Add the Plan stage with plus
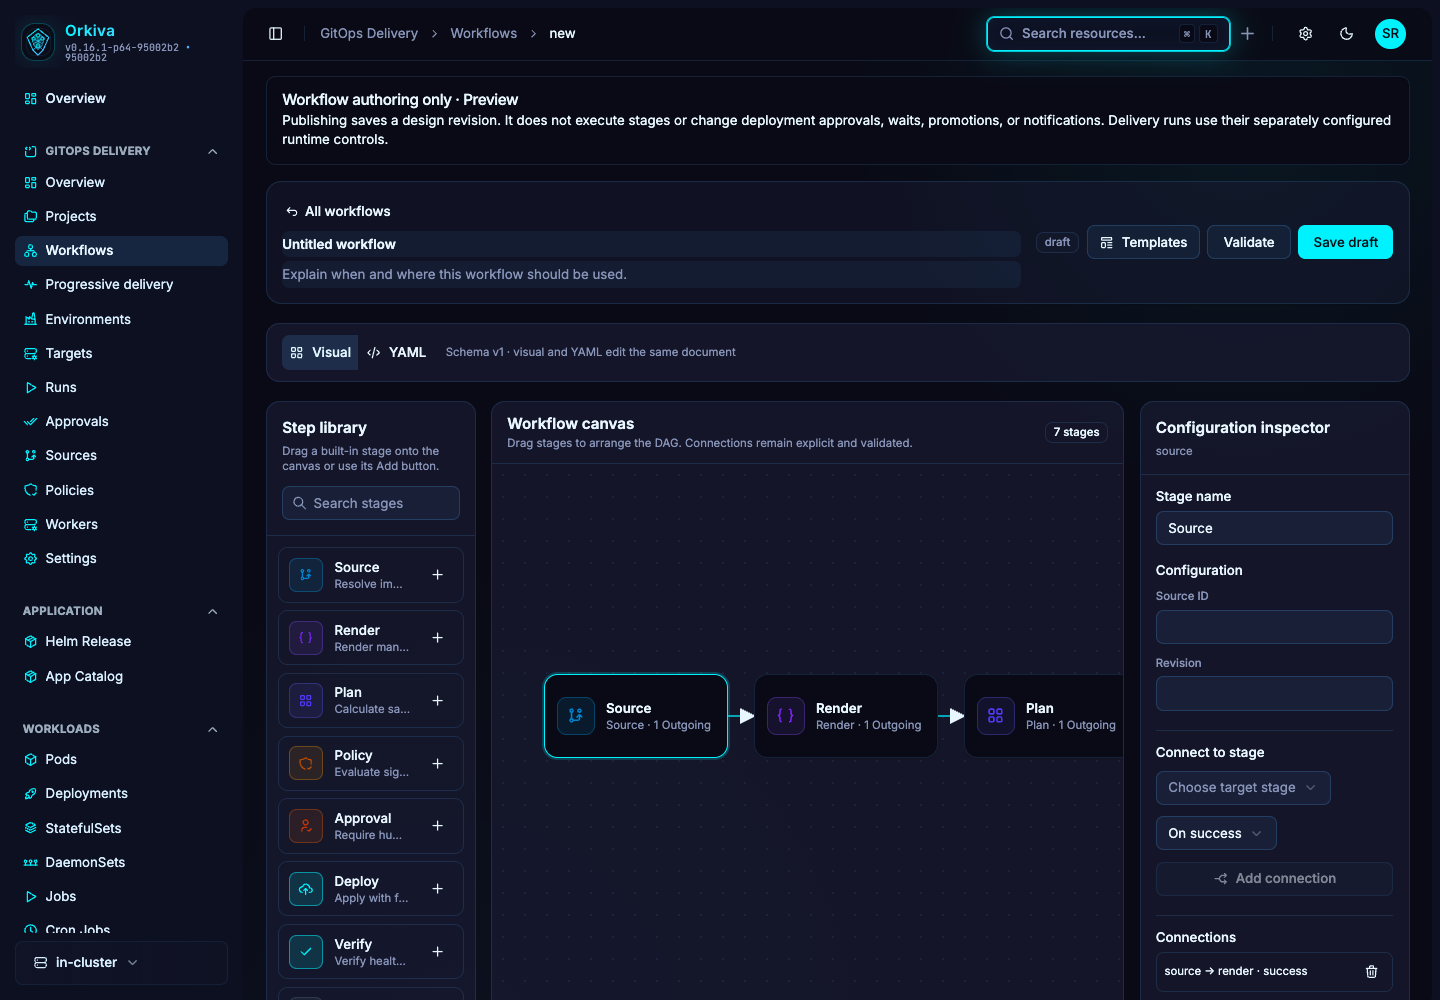Viewport: 1440px width, 1000px height. point(437,701)
